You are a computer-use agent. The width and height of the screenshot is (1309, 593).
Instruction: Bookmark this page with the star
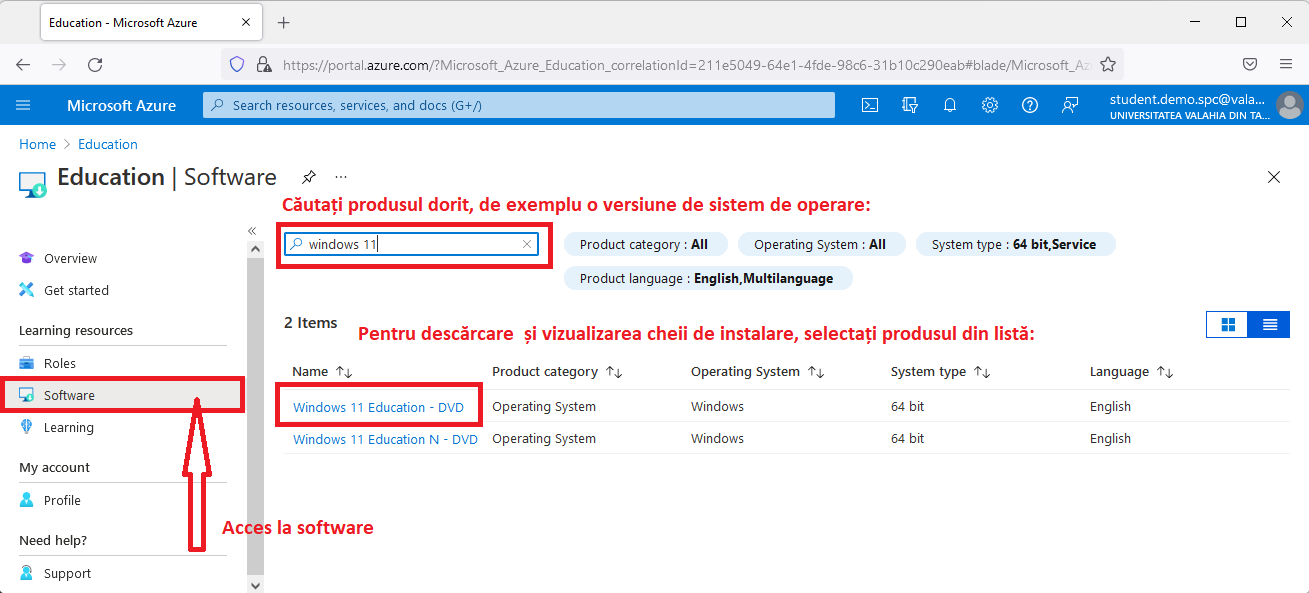tap(1108, 64)
